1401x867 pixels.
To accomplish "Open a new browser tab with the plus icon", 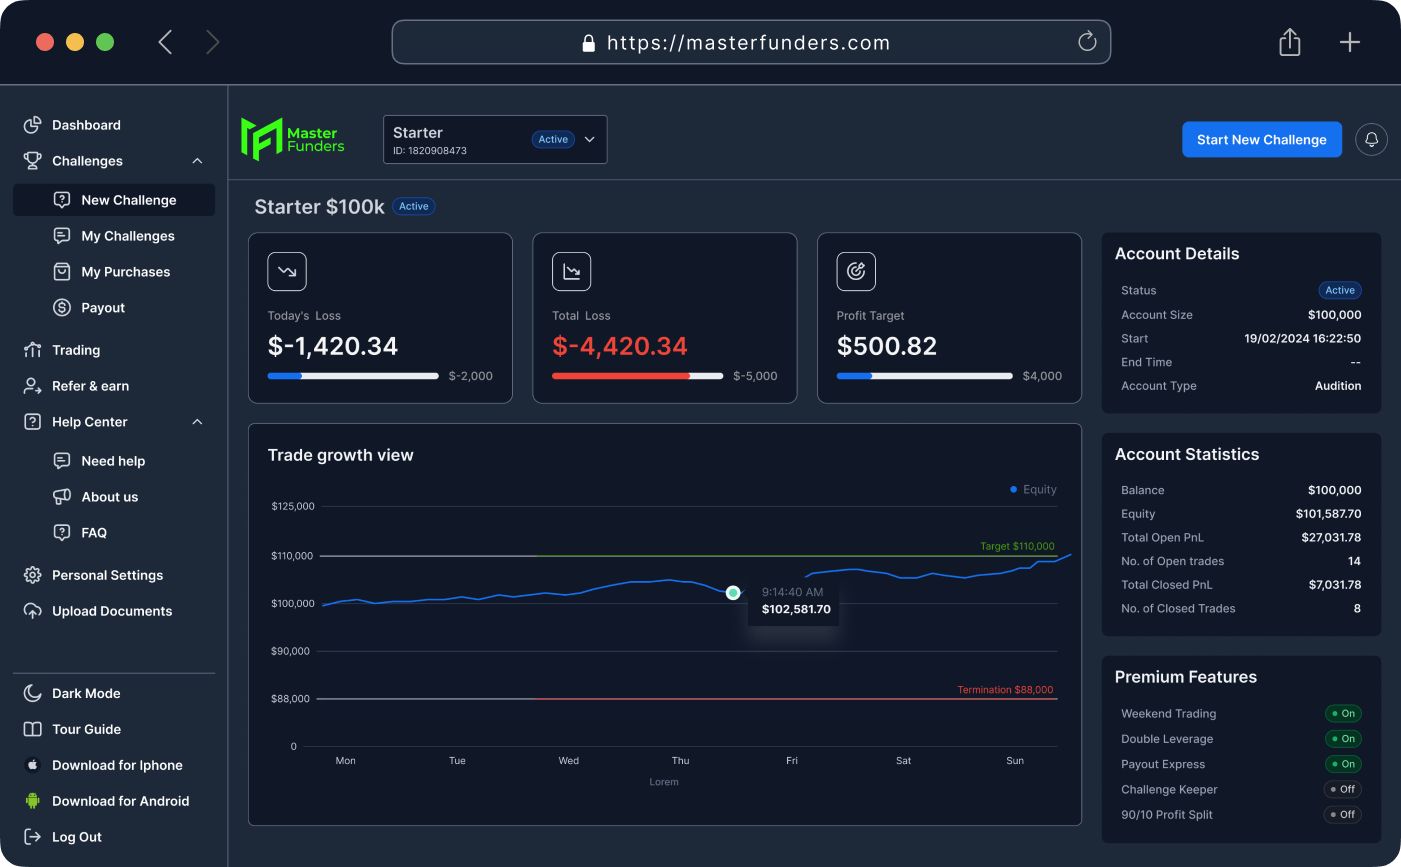I will coord(1349,42).
